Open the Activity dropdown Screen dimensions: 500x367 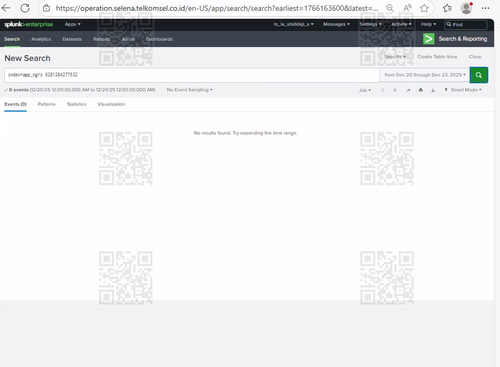tap(401, 24)
